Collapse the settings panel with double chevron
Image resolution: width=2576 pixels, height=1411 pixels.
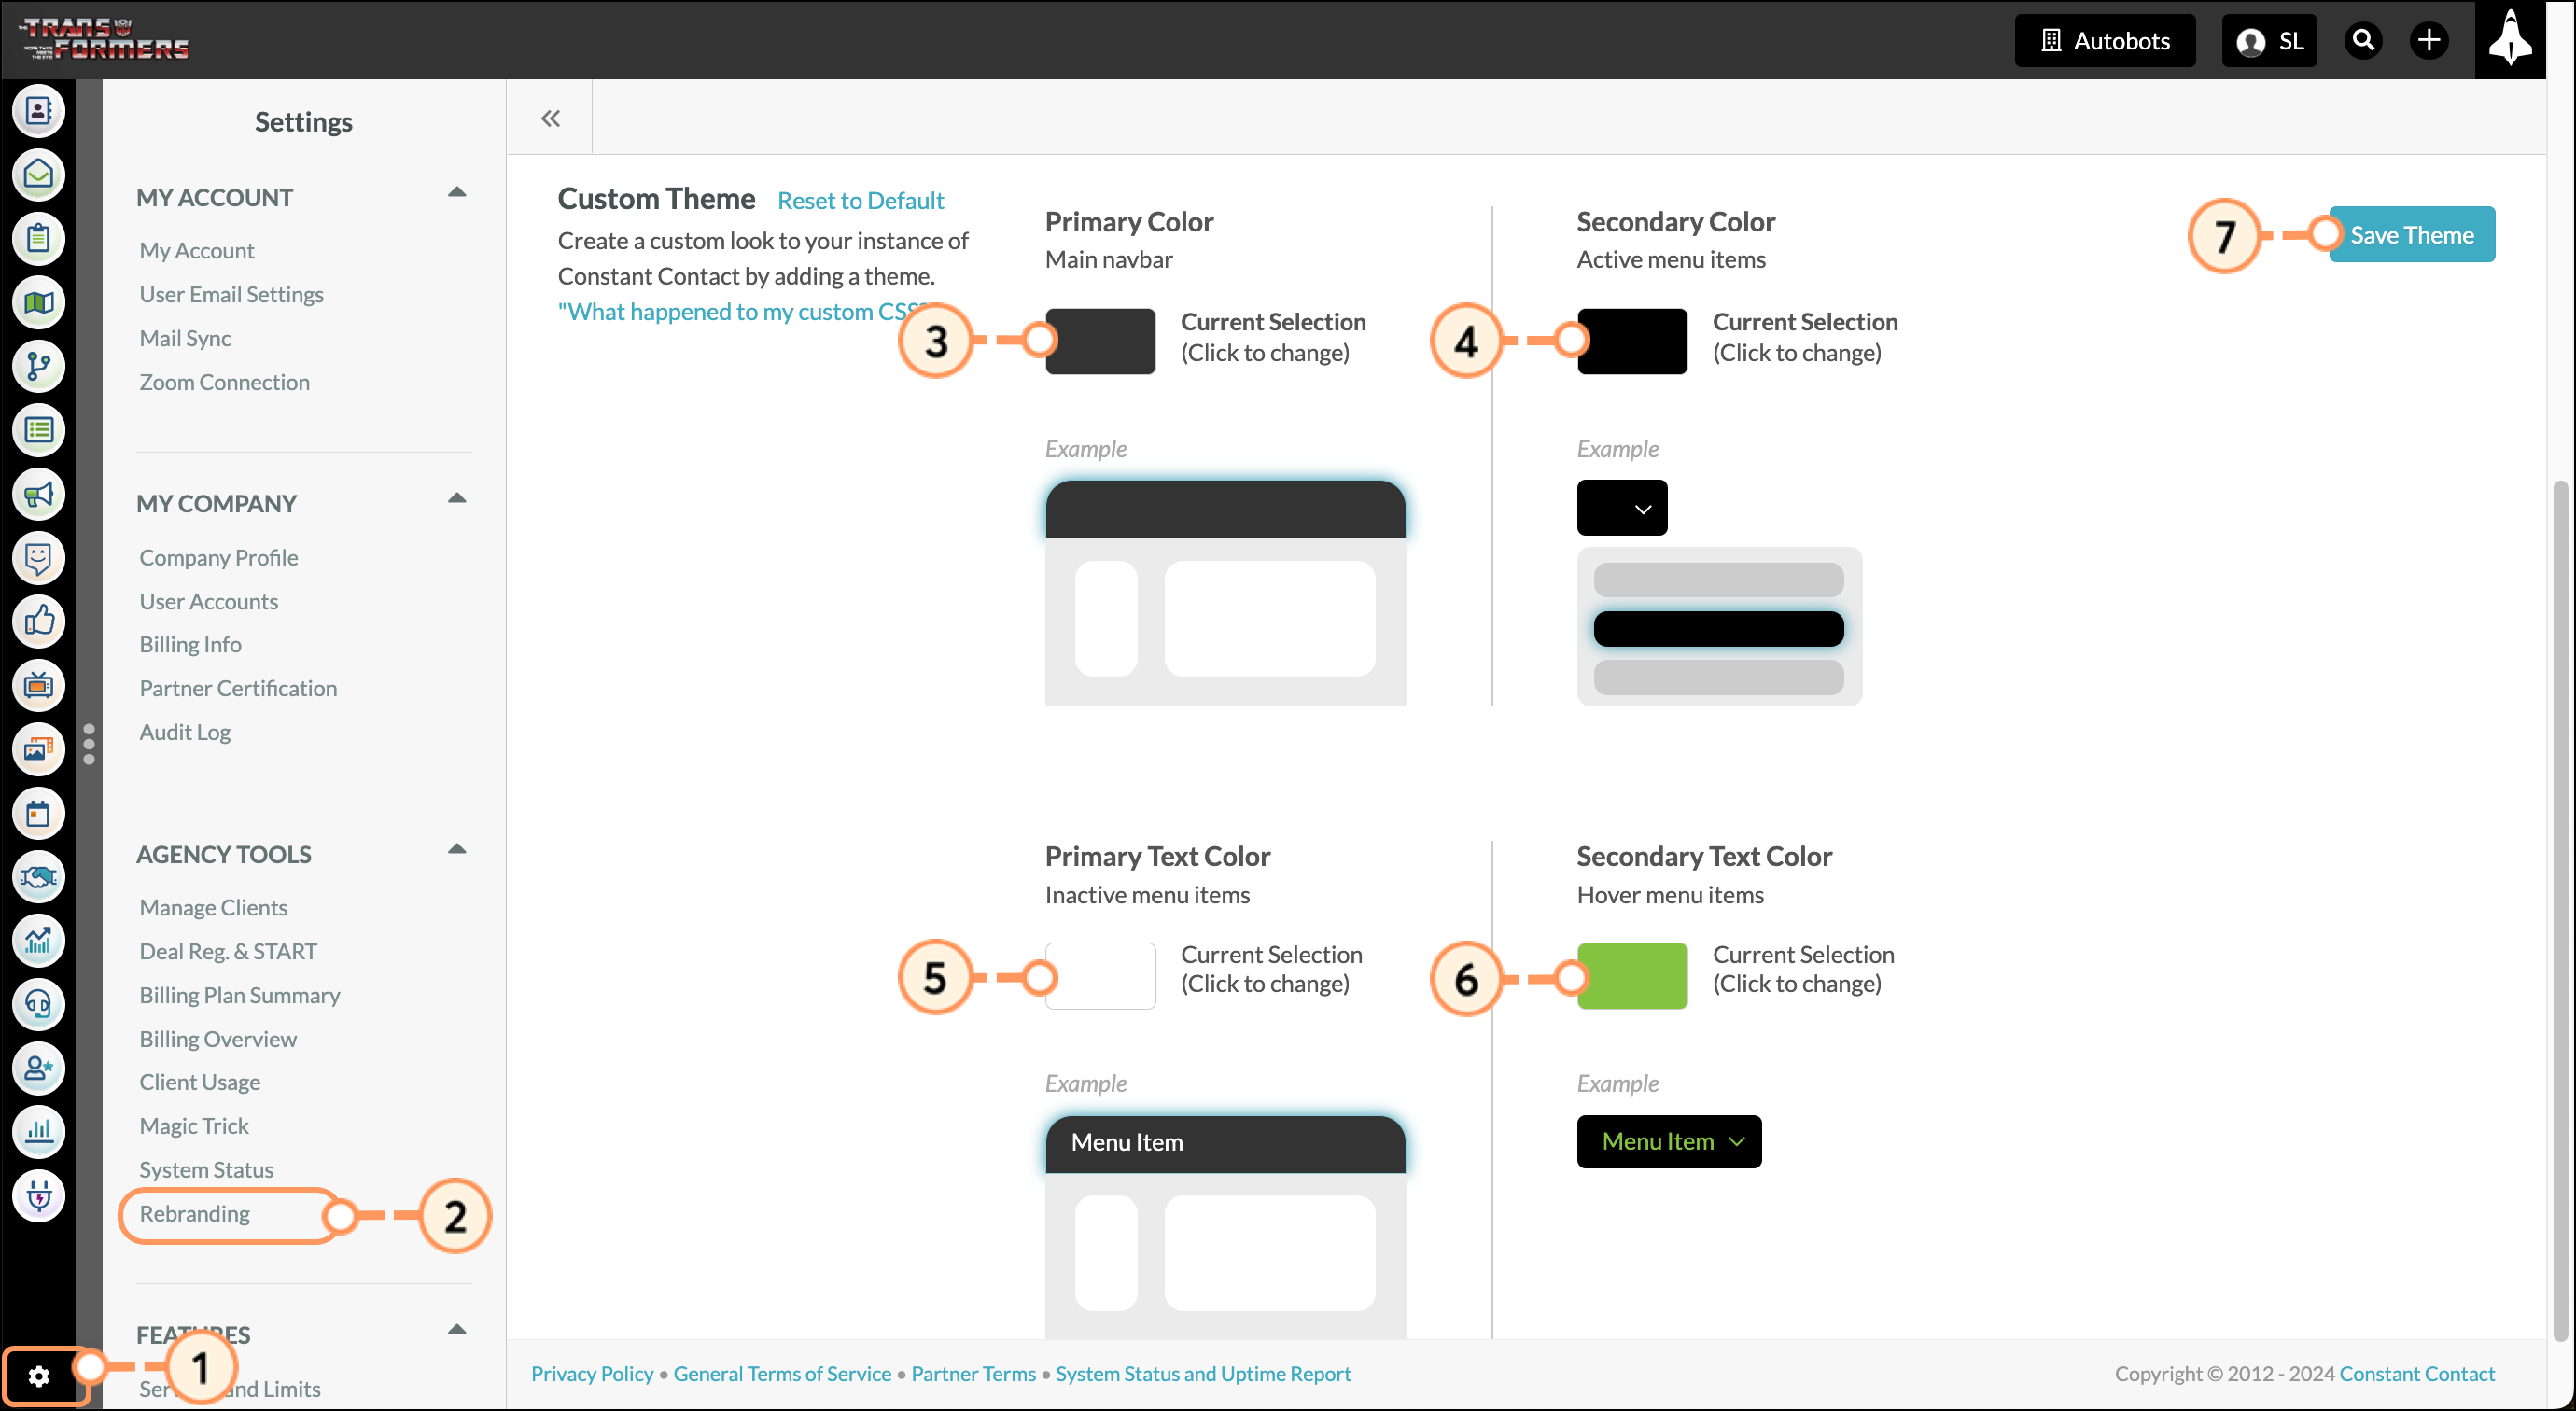click(550, 118)
